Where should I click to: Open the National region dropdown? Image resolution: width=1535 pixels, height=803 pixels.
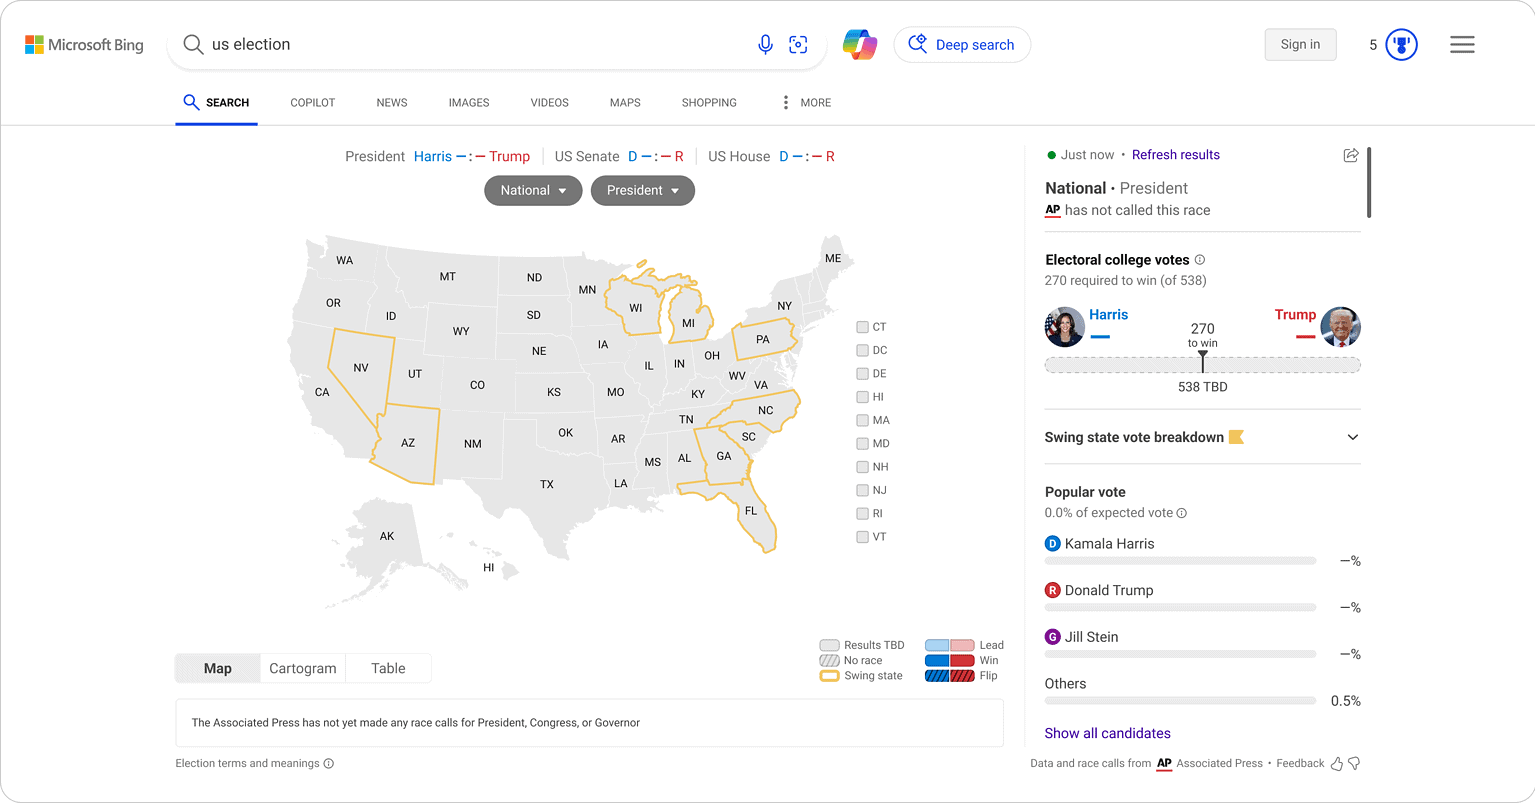pos(533,190)
